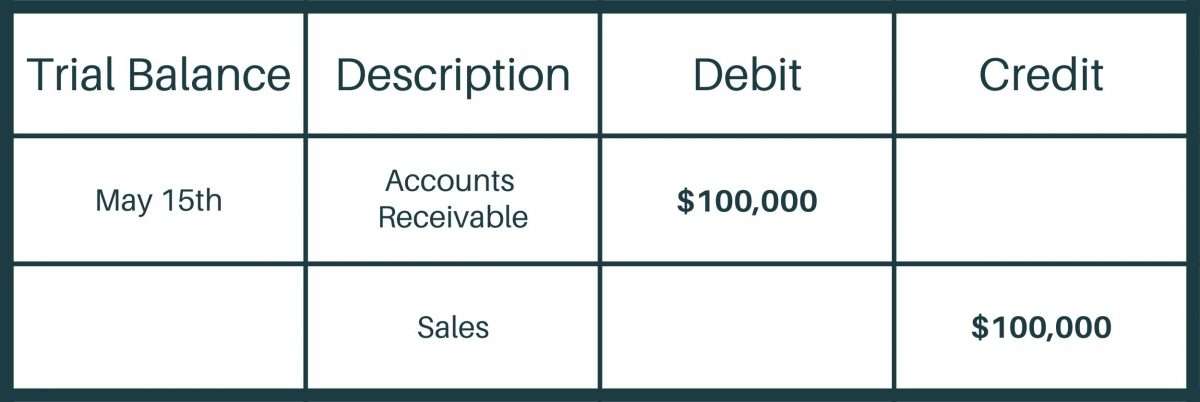Image resolution: width=1200 pixels, height=402 pixels.
Task: Select the $100,000 credit amount
Action: click(1041, 327)
